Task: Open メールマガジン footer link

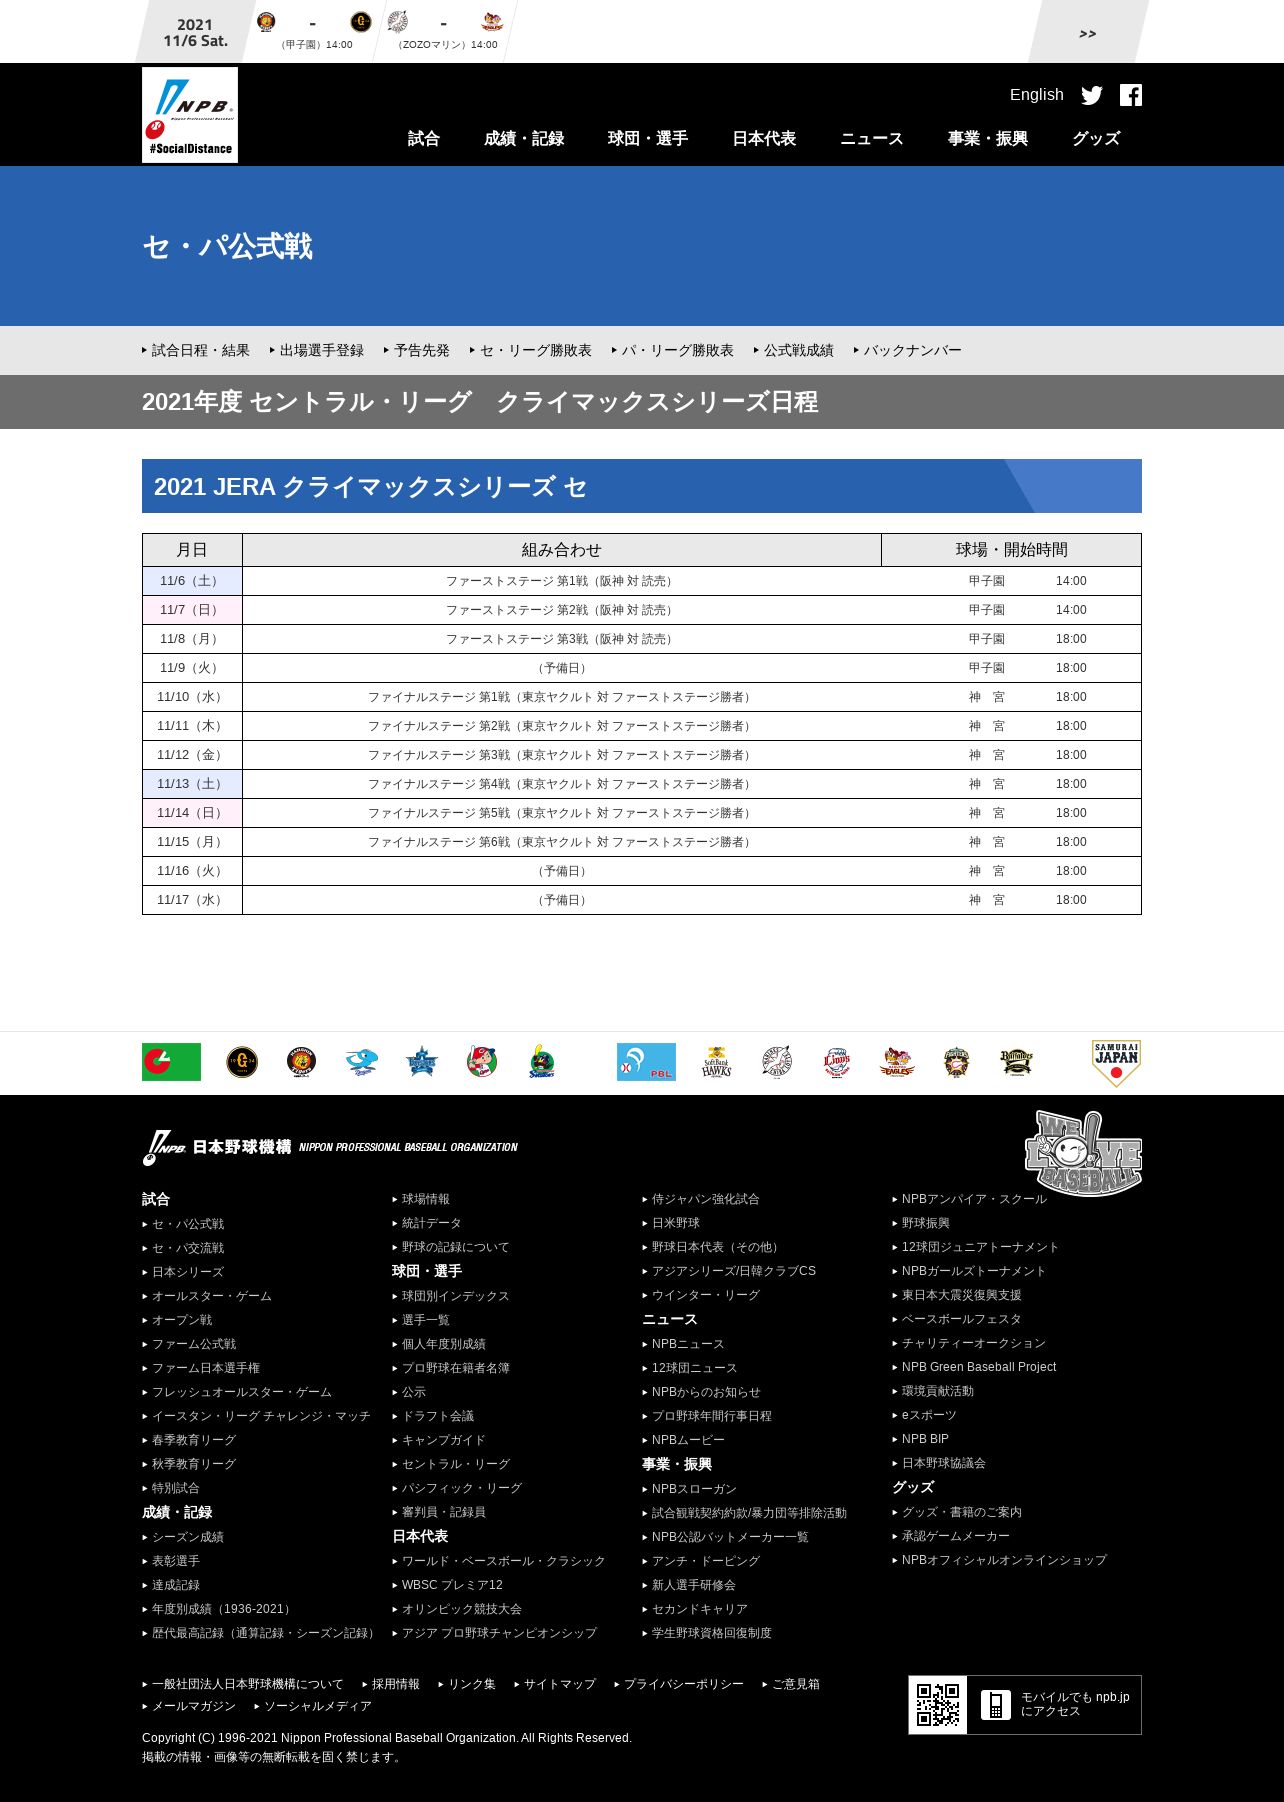Action: 189,1706
